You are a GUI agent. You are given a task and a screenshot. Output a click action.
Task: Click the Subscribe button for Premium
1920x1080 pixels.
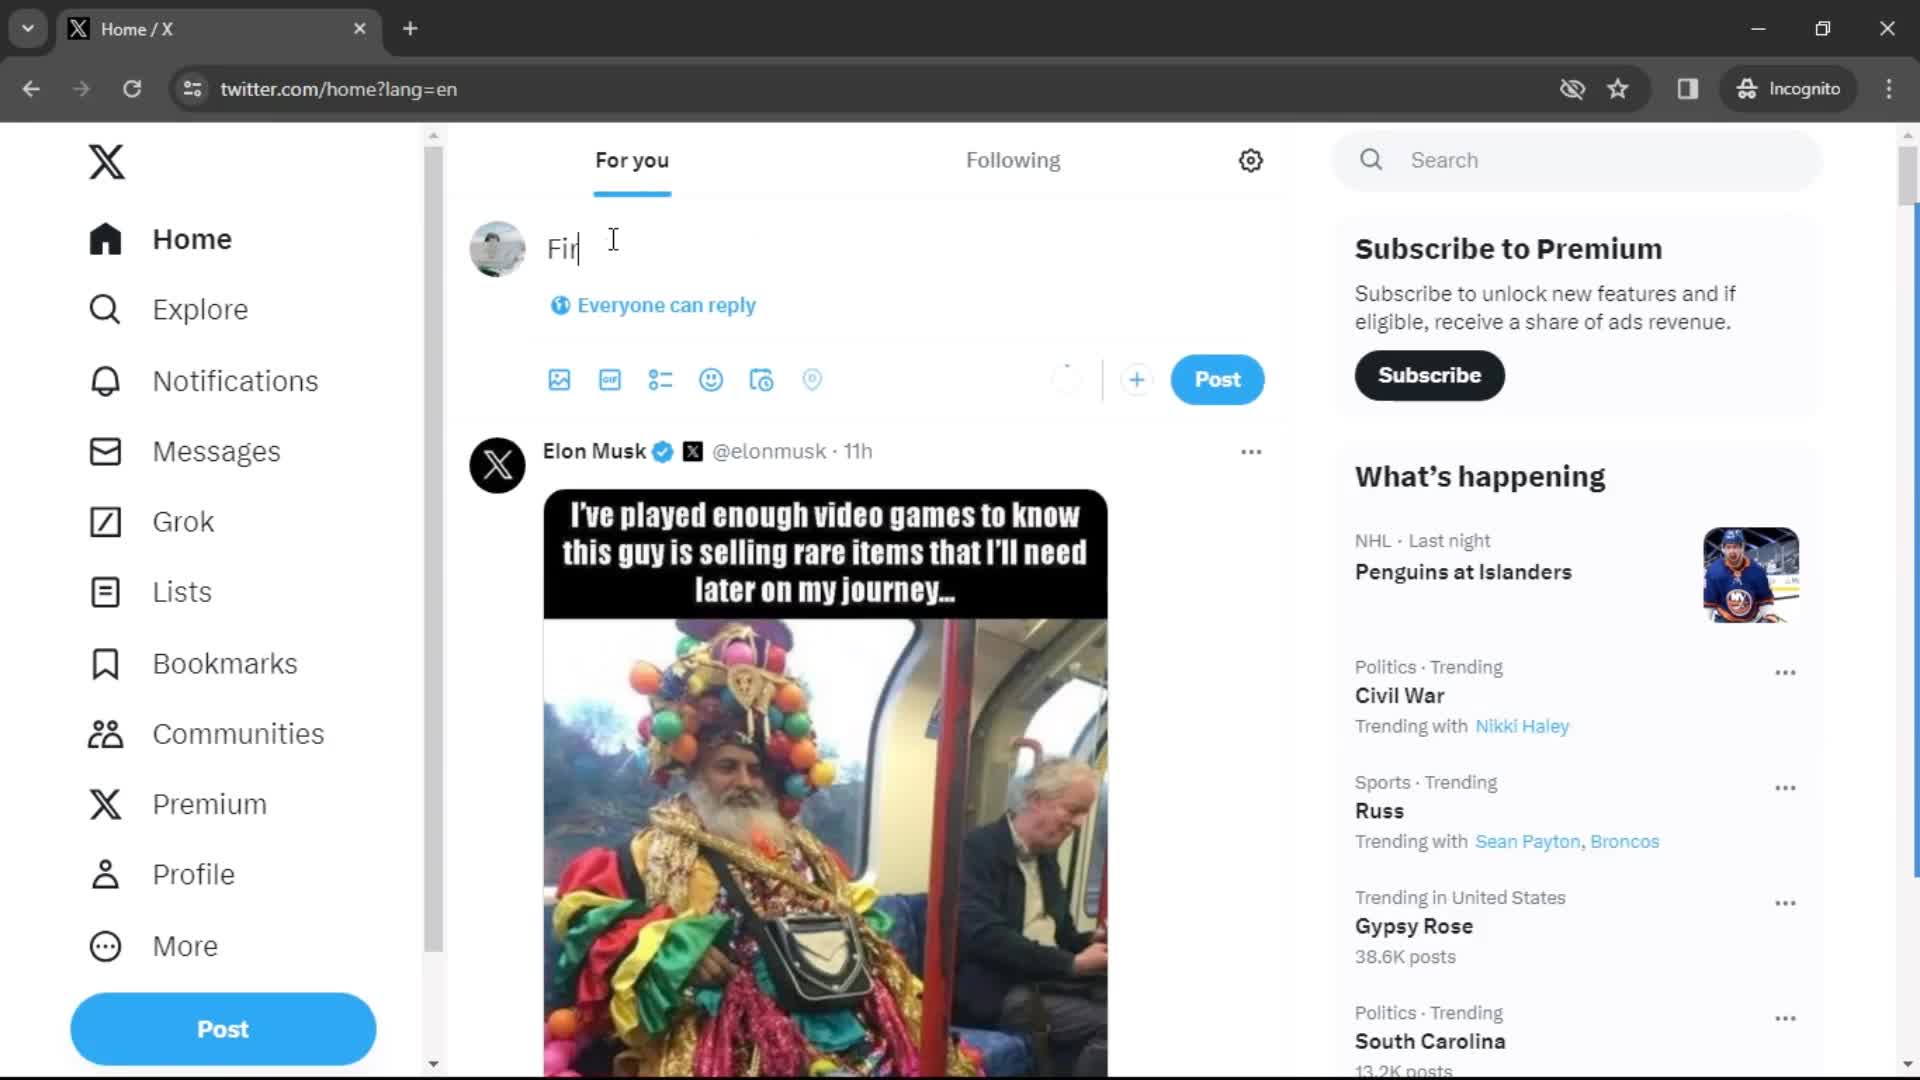[1429, 375]
